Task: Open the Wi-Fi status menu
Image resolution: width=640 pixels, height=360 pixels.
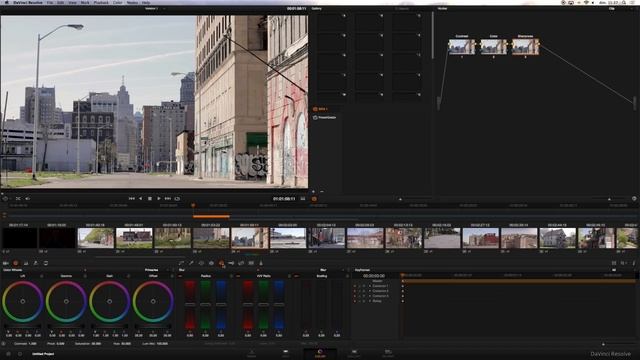Action: pyautogui.click(x=586, y=2)
